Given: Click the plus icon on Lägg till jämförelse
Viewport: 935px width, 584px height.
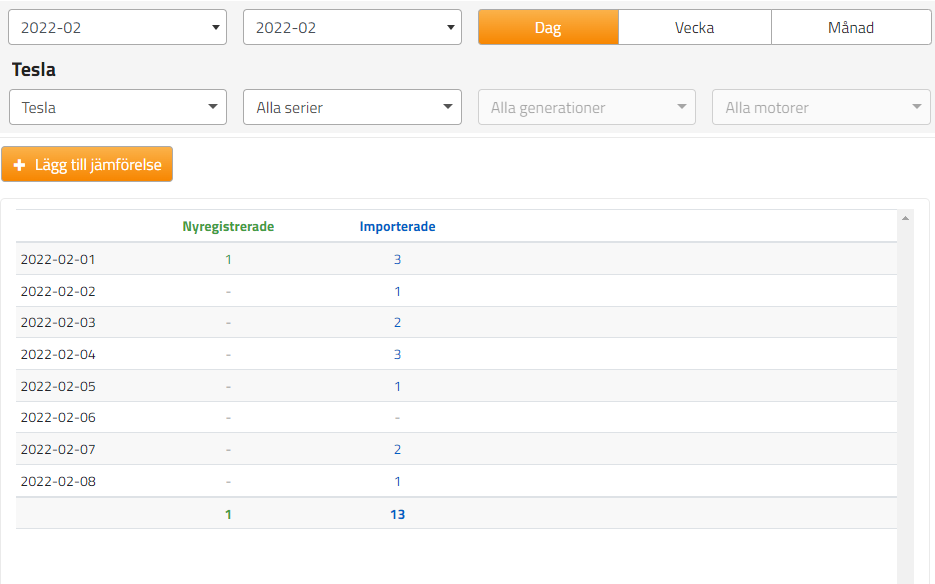Looking at the screenshot, I should (19, 165).
